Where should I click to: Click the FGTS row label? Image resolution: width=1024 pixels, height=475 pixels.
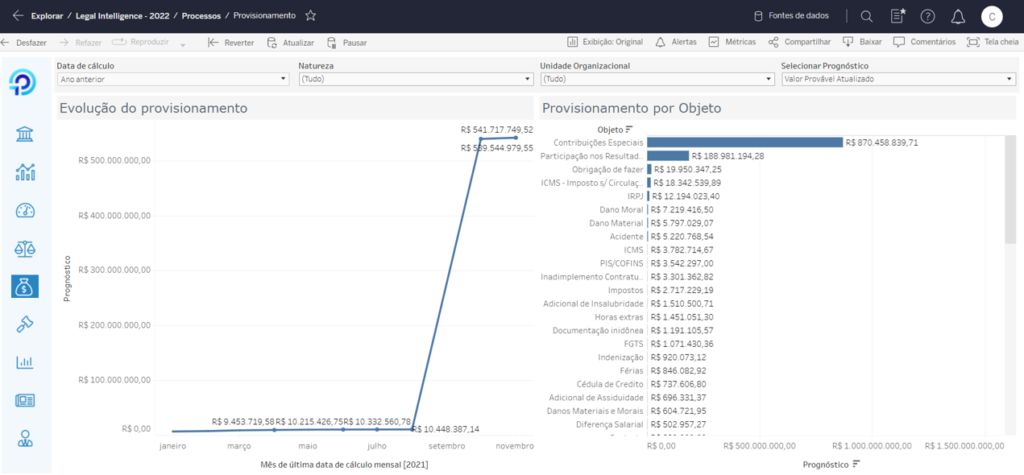[x=634, y=344]
